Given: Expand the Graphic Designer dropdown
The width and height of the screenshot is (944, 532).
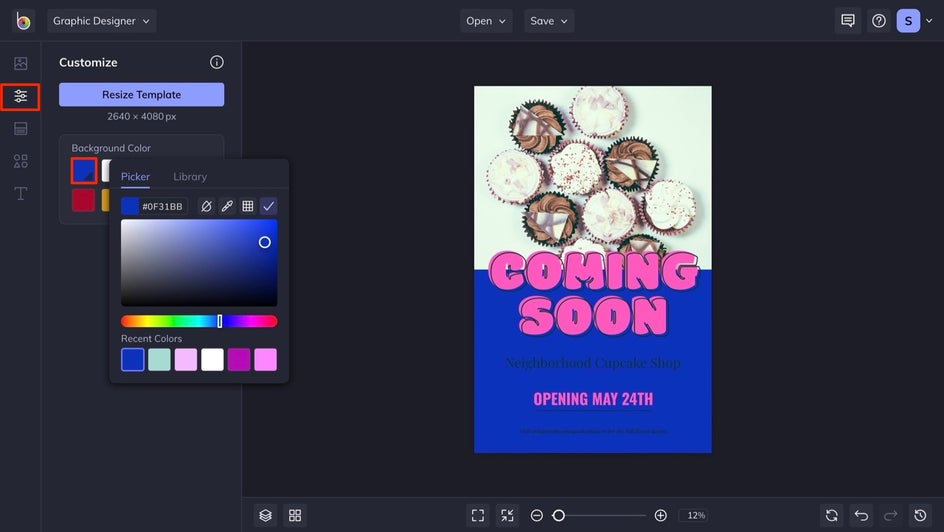Looking at the screenshot, I should click(x=102, y=21).
